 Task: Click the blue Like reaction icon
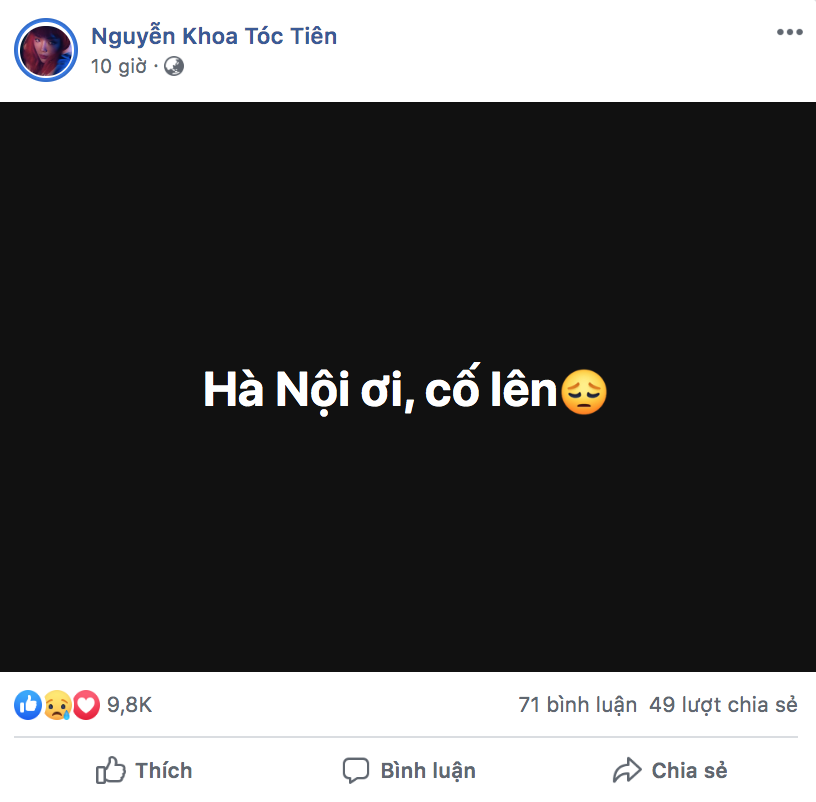(28, 705)
